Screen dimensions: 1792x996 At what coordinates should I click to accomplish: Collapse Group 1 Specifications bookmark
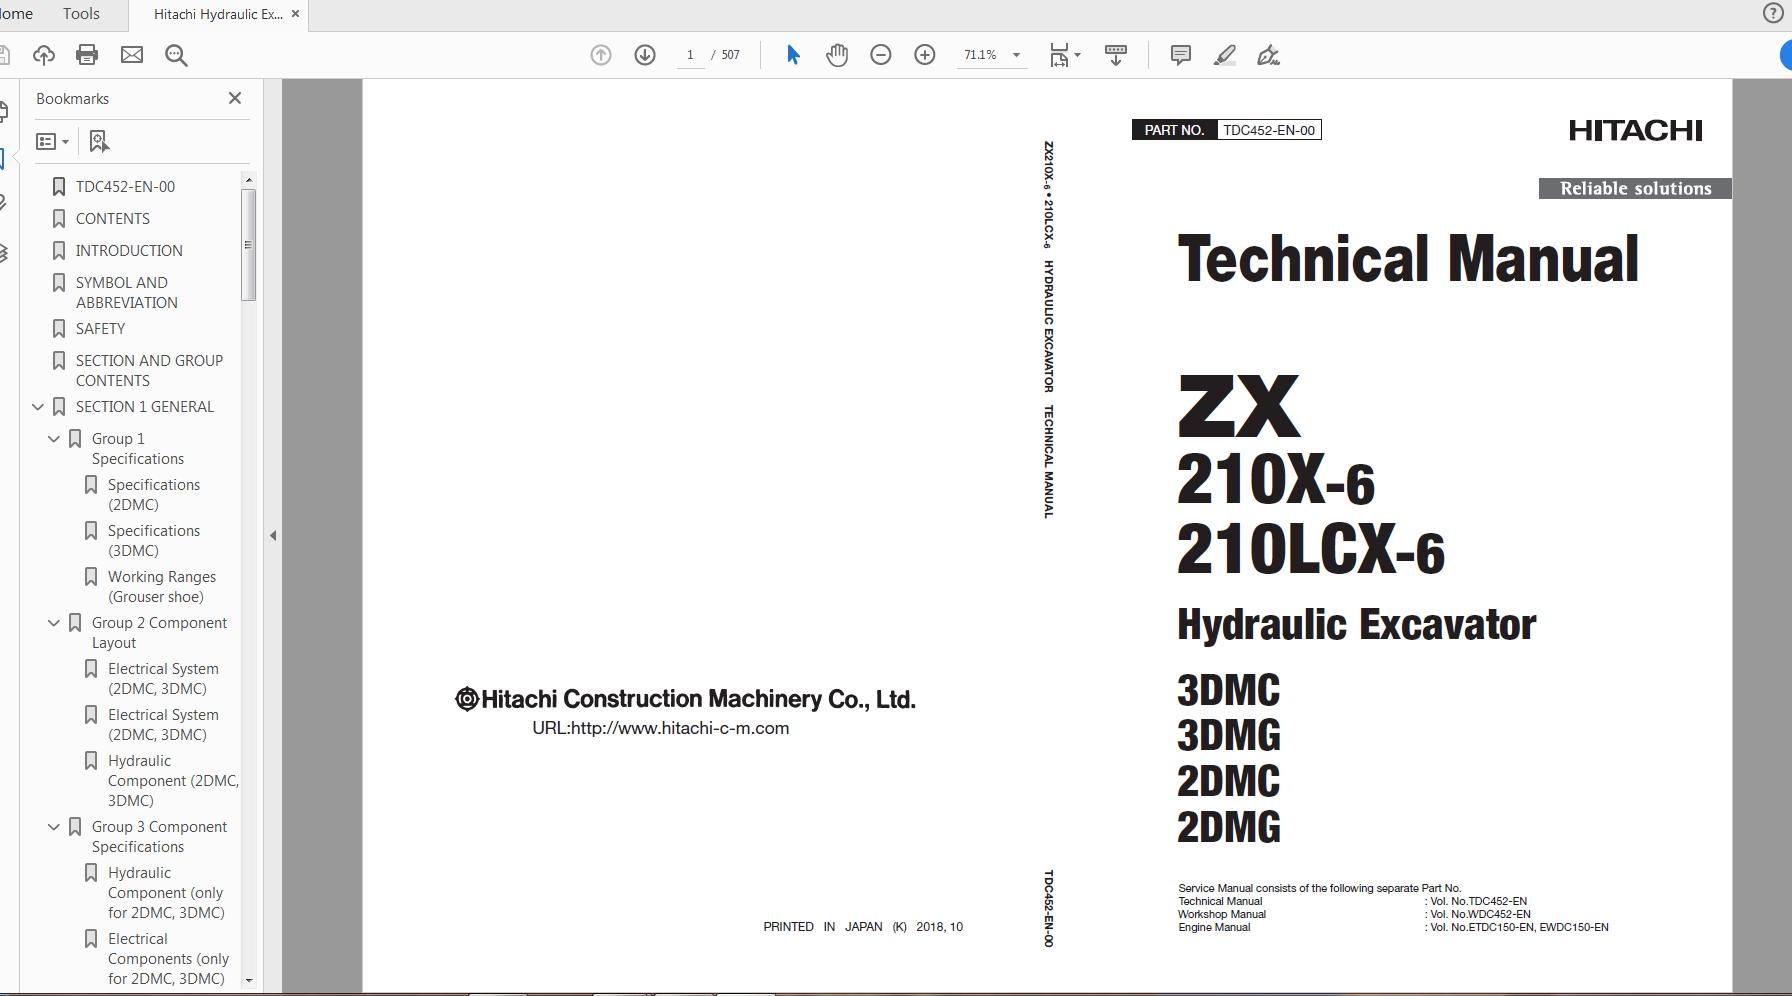pos(54,439)
